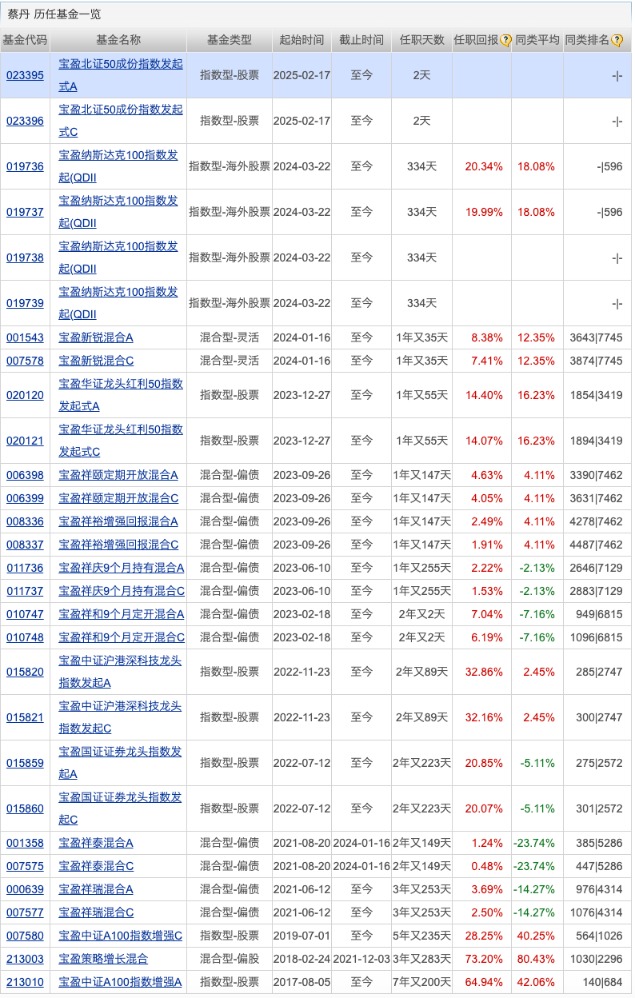Screen dimensions: 635x998
Task: Open fund code link 019736
Action: click(25, 167)
